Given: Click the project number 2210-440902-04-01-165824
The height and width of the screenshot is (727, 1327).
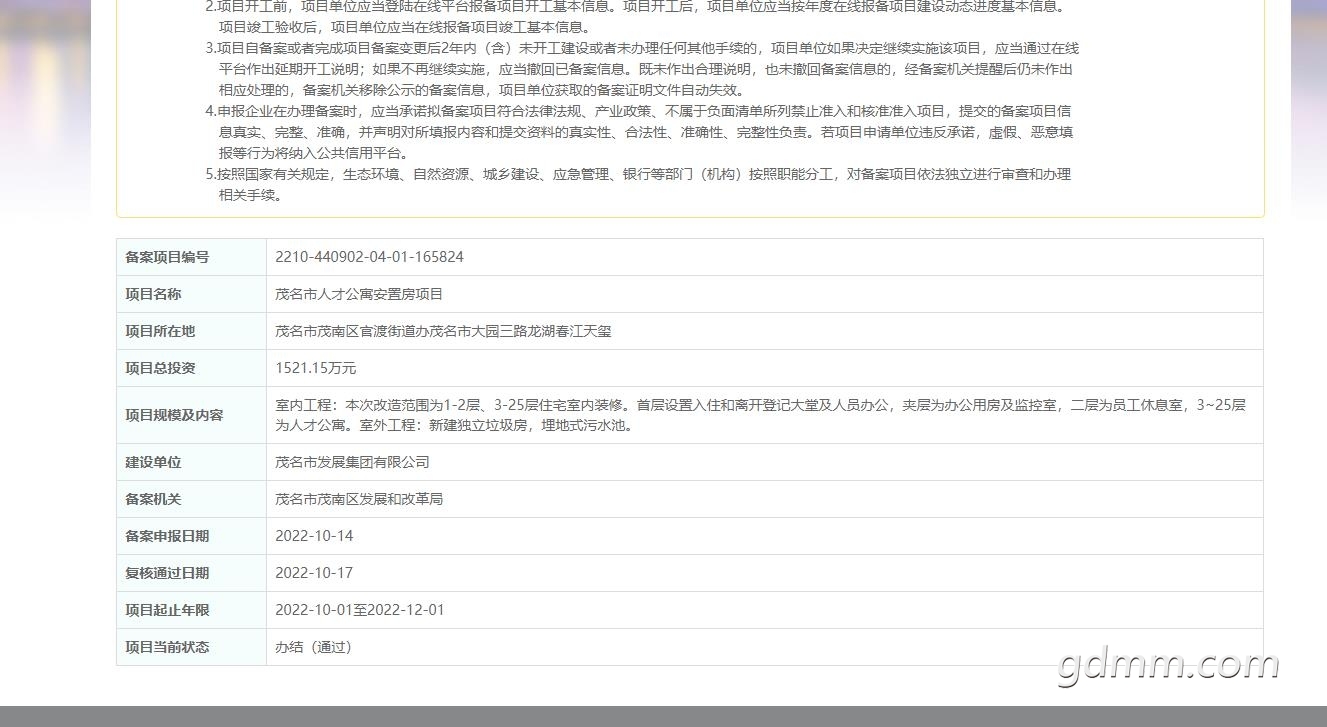Looking at the screenshot, I should (369, 257).
